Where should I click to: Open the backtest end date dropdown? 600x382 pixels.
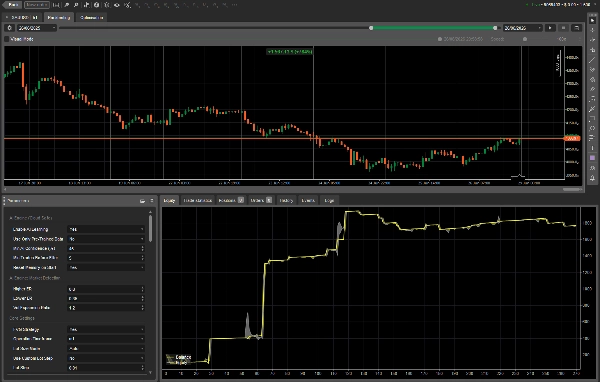[x=523, y=28]
